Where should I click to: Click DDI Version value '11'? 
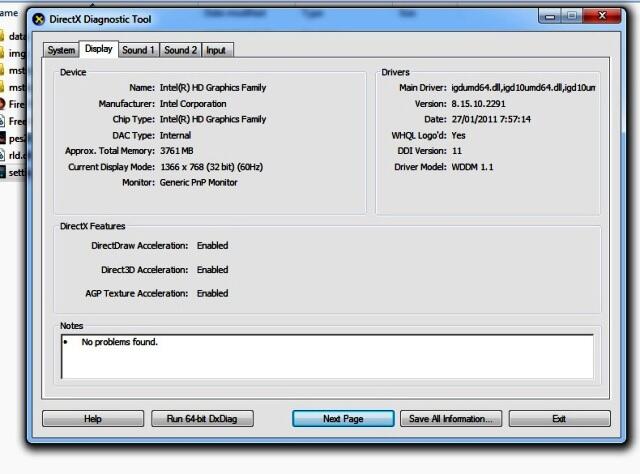point(457,151)
